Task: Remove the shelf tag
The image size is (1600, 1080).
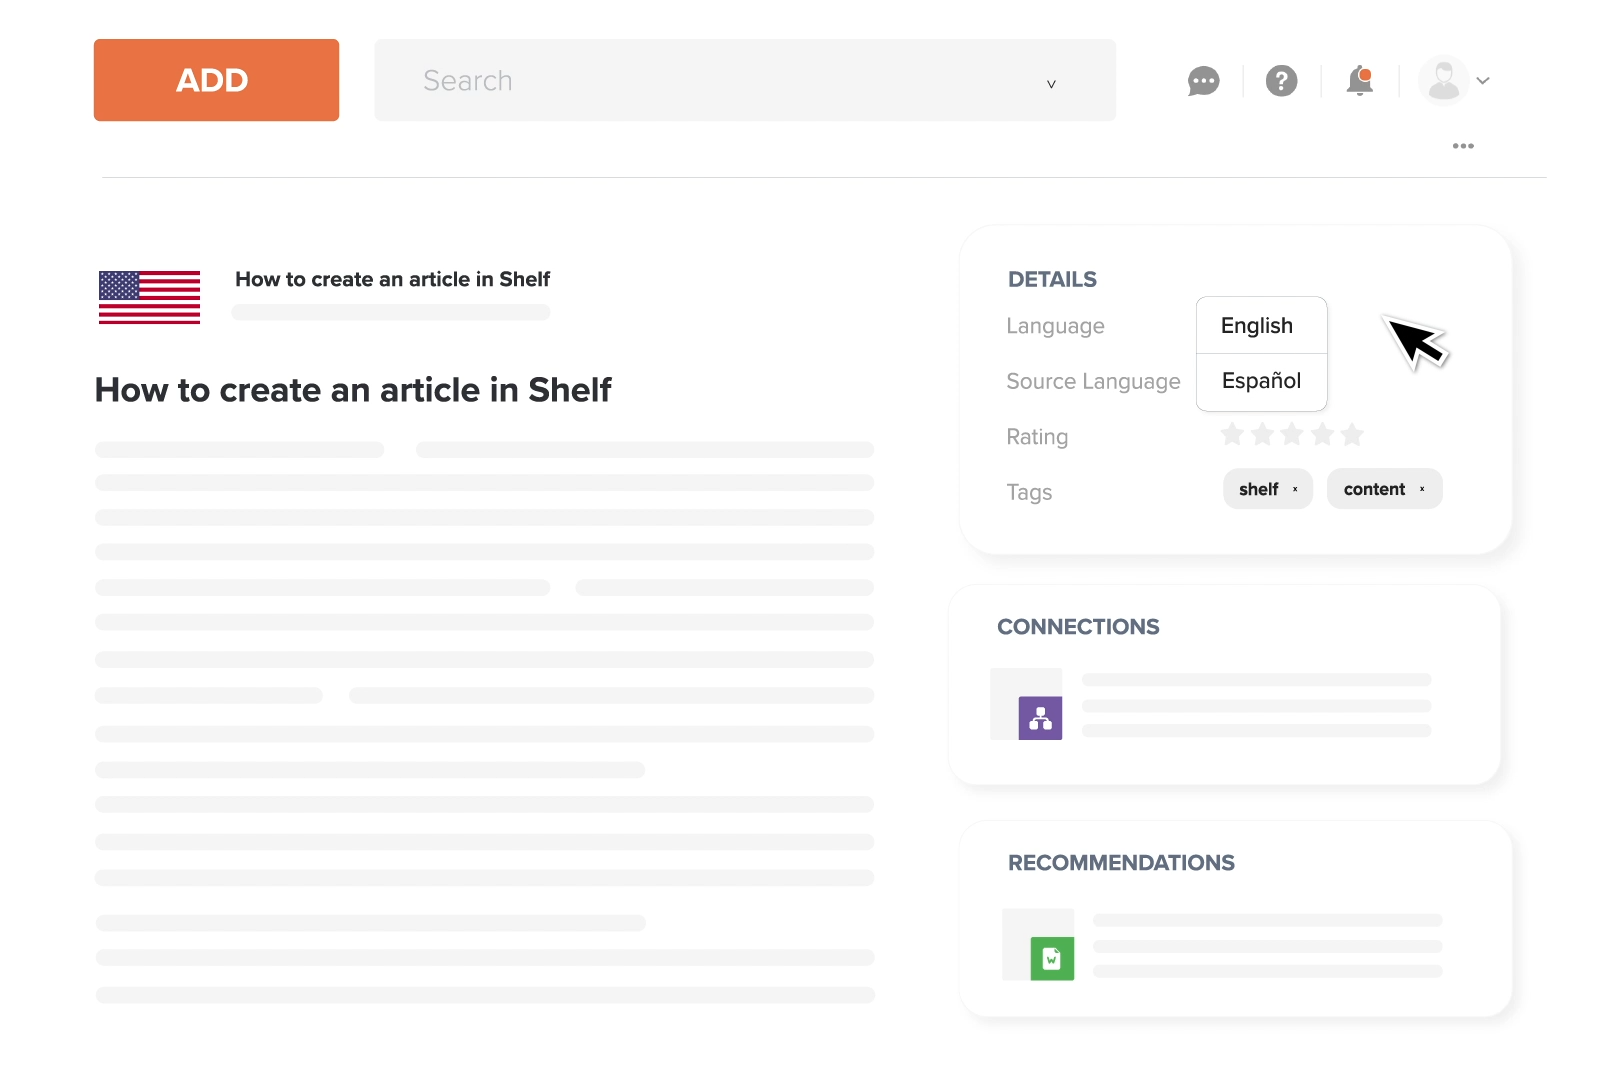Action: pyautogui.click(x=1295, y=489)
